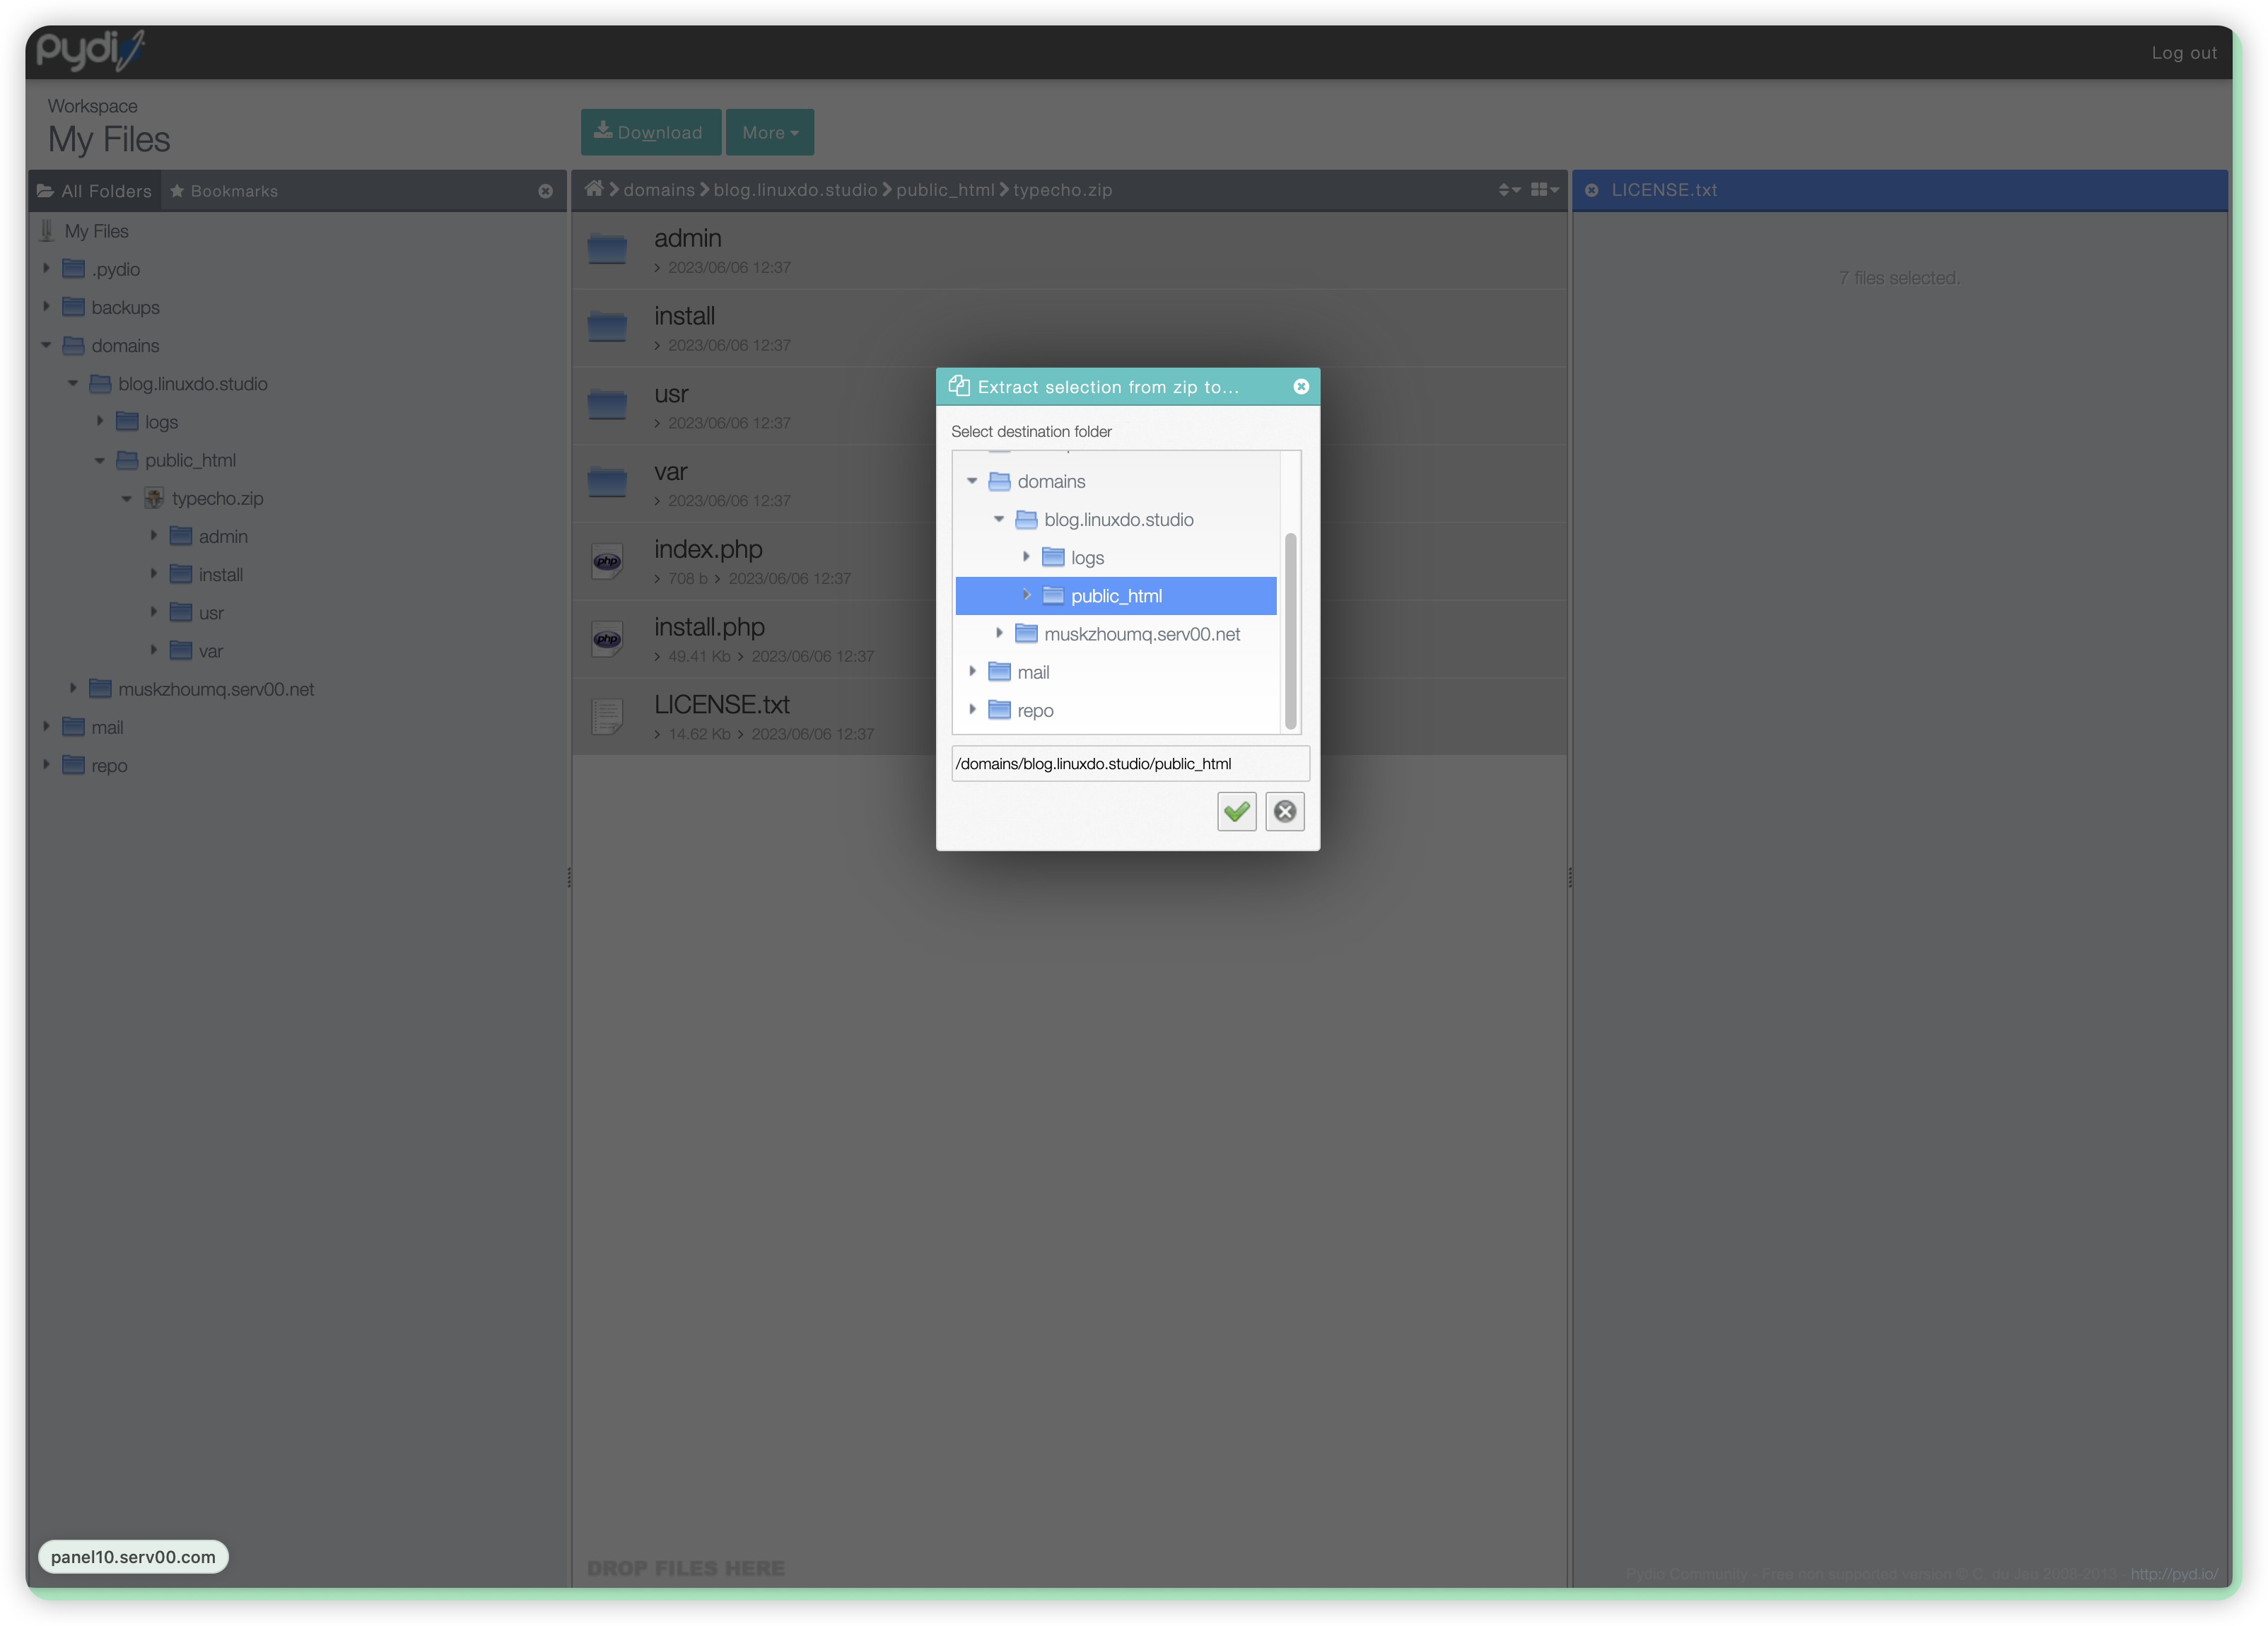Expand the public_html node in dialog
The width and height of the screenshot is (2268, 1626).
coord(1026,595)
